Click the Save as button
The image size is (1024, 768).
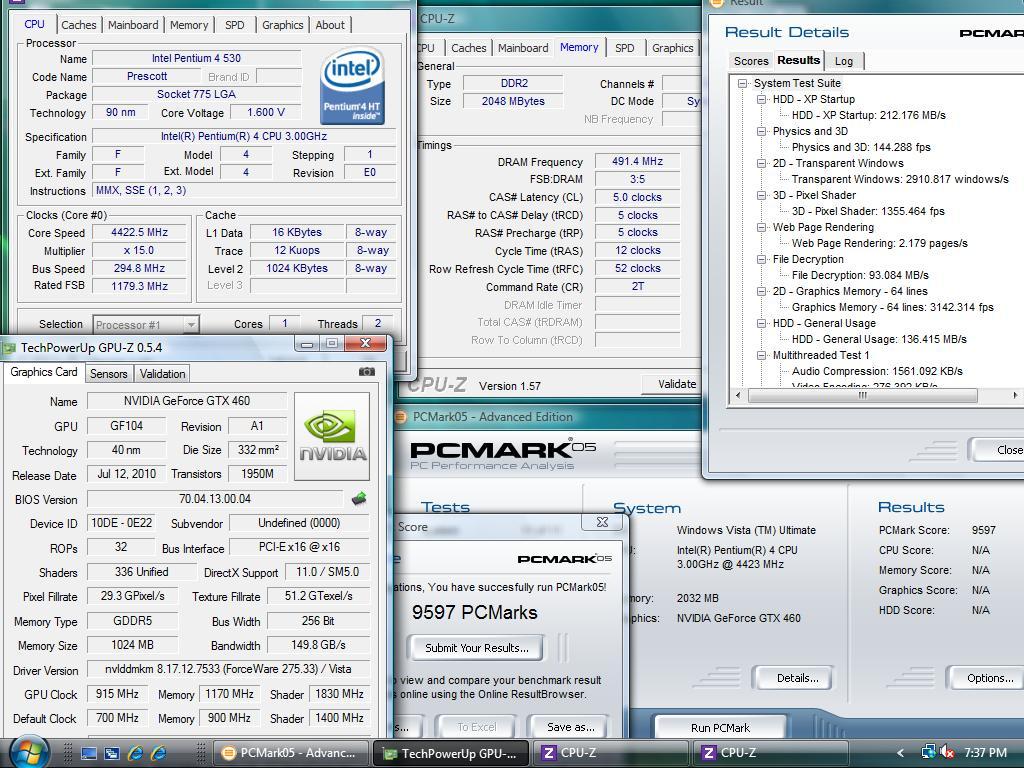click(570, 727)
